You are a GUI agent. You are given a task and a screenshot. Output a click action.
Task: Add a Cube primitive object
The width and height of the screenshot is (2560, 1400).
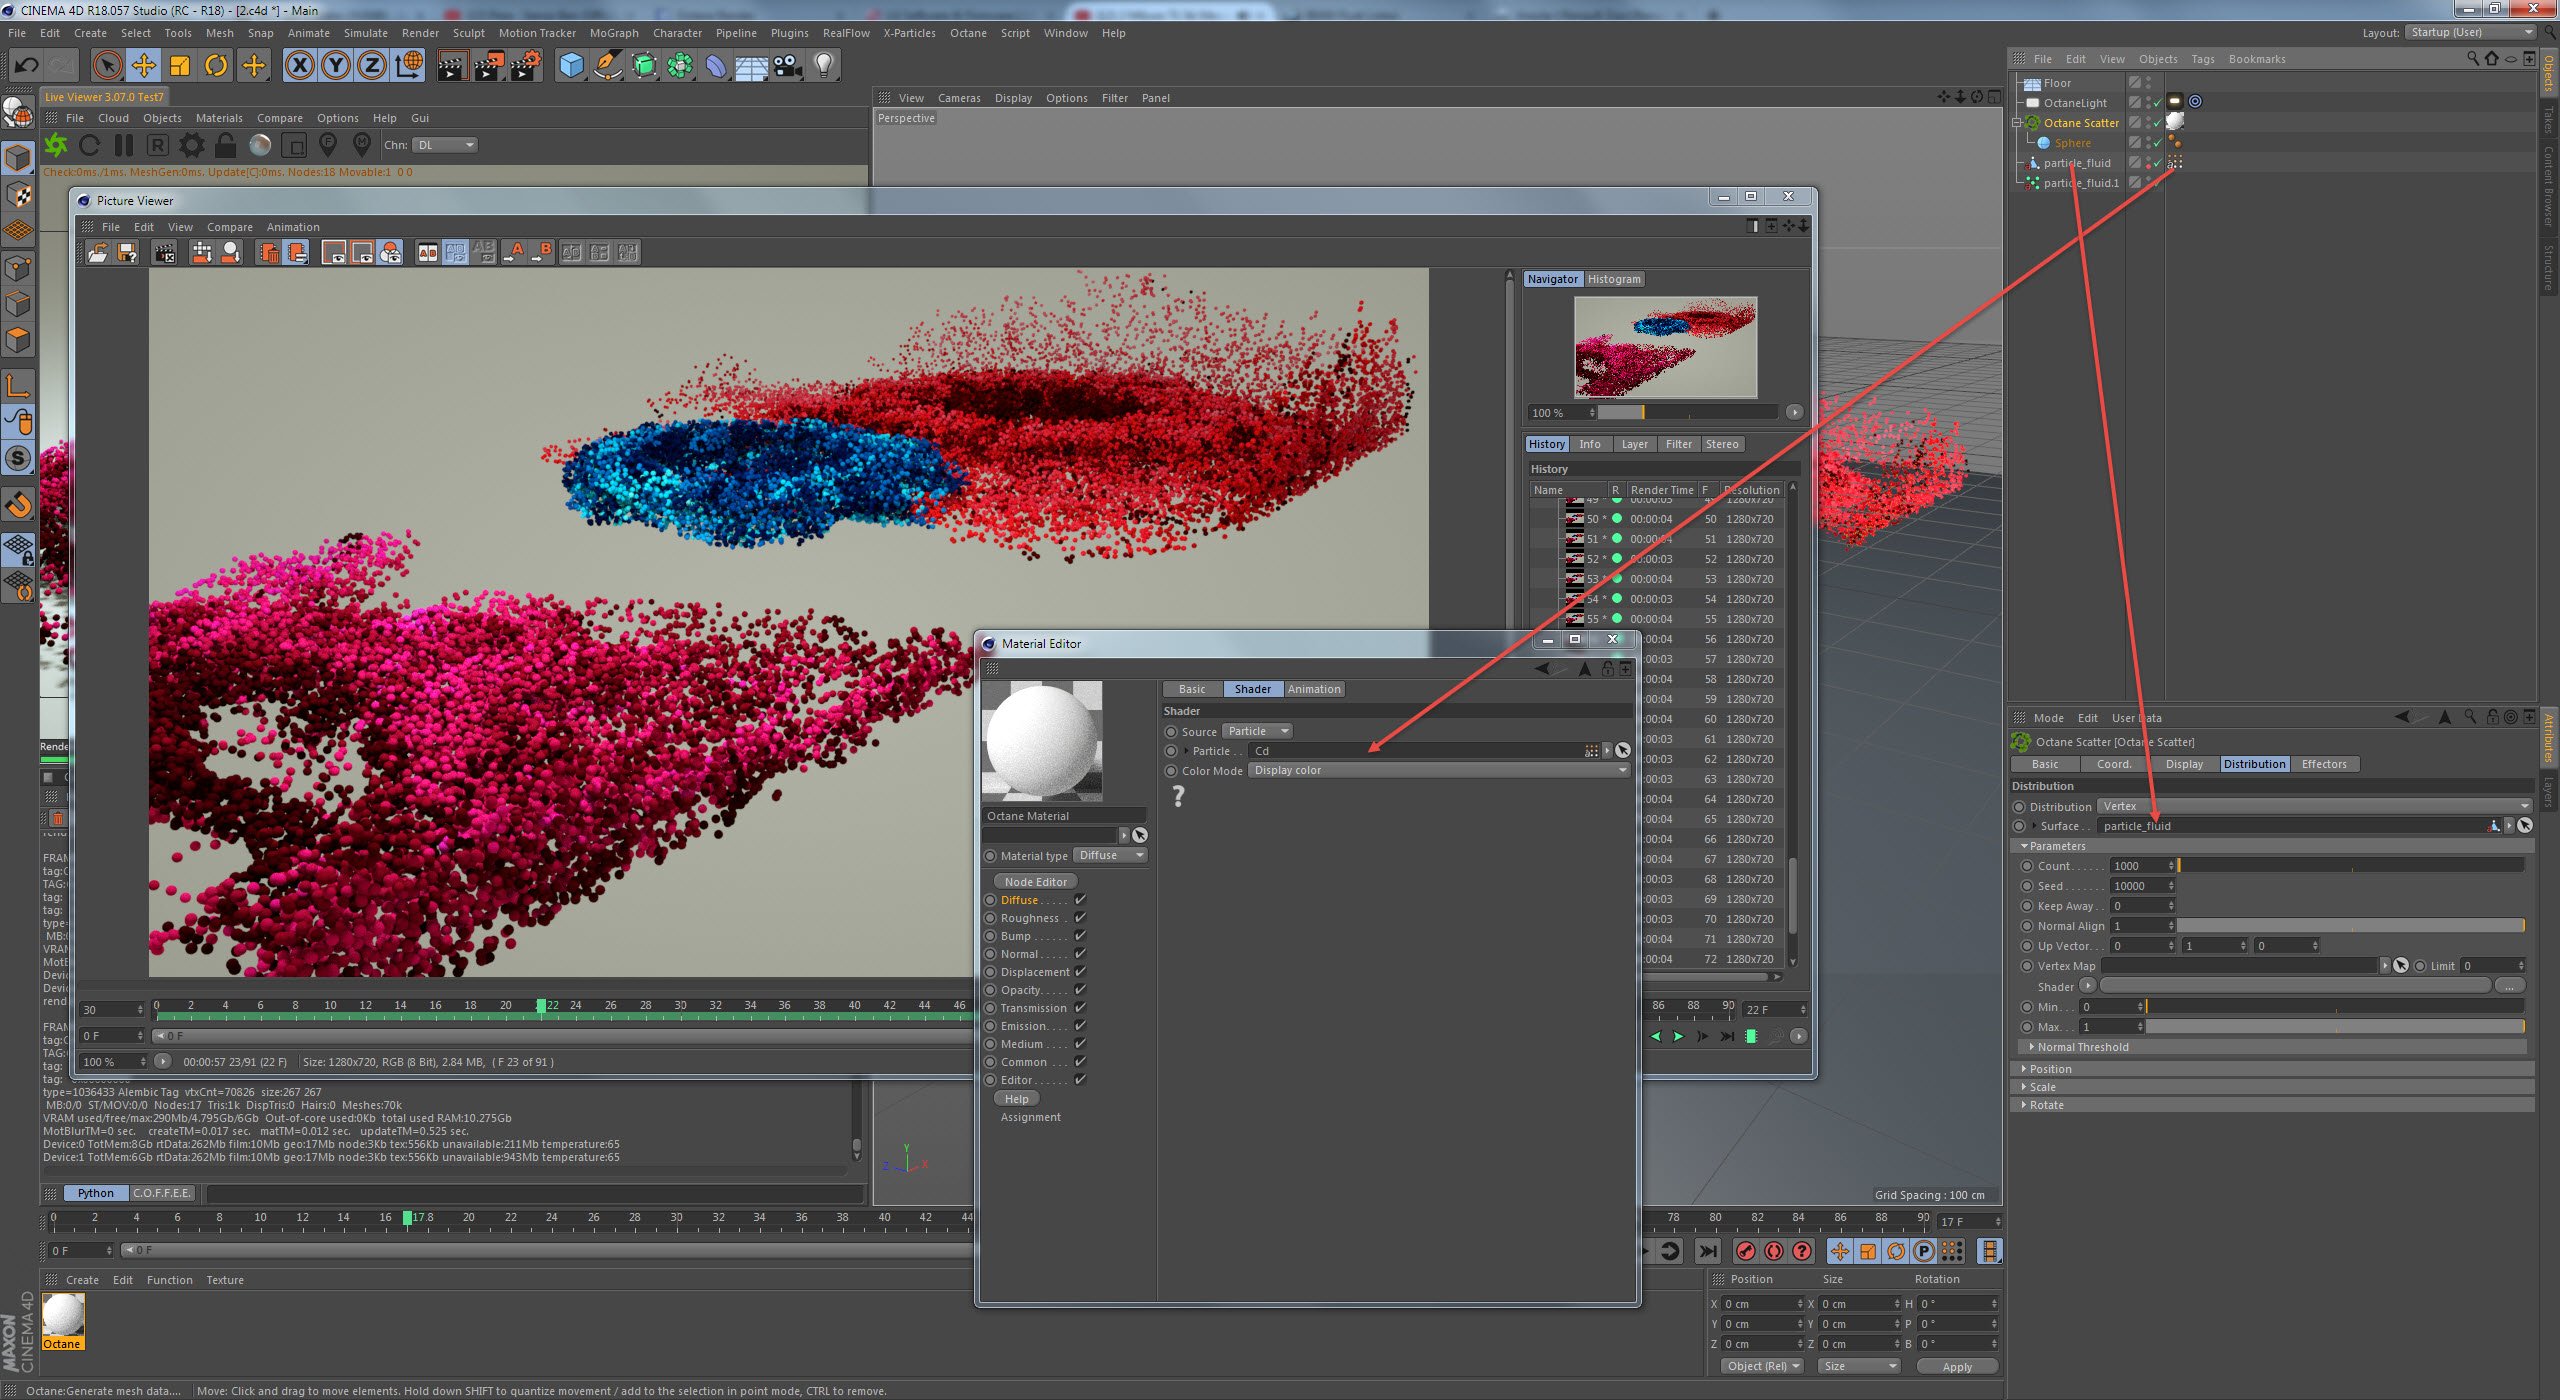point(571,66)
